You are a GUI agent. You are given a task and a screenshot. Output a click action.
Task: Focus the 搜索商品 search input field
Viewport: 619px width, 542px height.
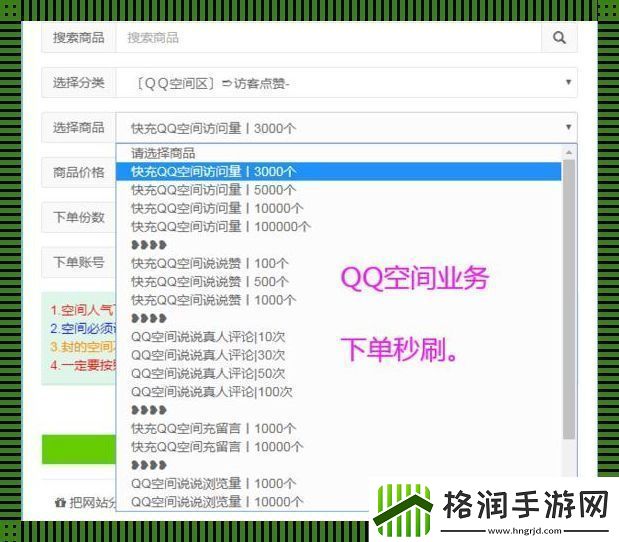pyautogui.click(x=328, y=38)
